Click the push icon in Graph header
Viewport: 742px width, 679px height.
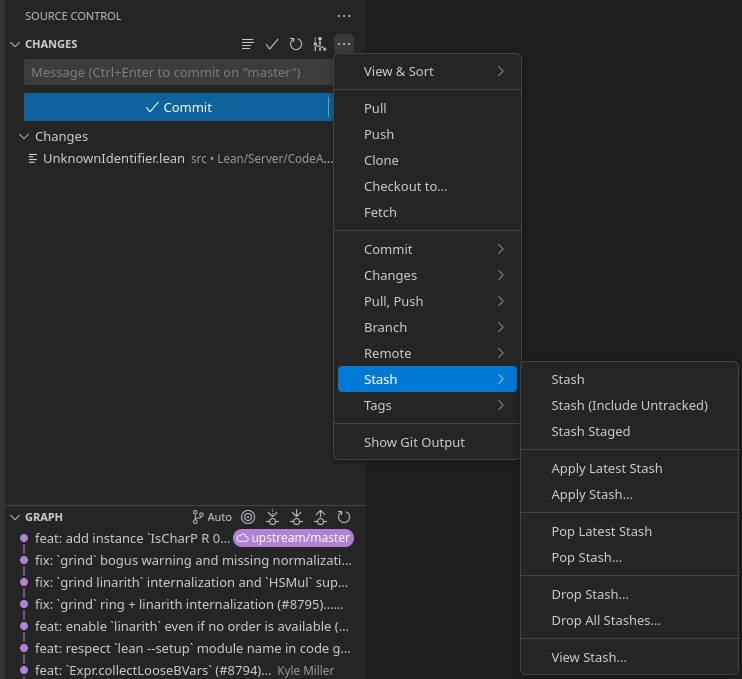[x=320, y=517]
